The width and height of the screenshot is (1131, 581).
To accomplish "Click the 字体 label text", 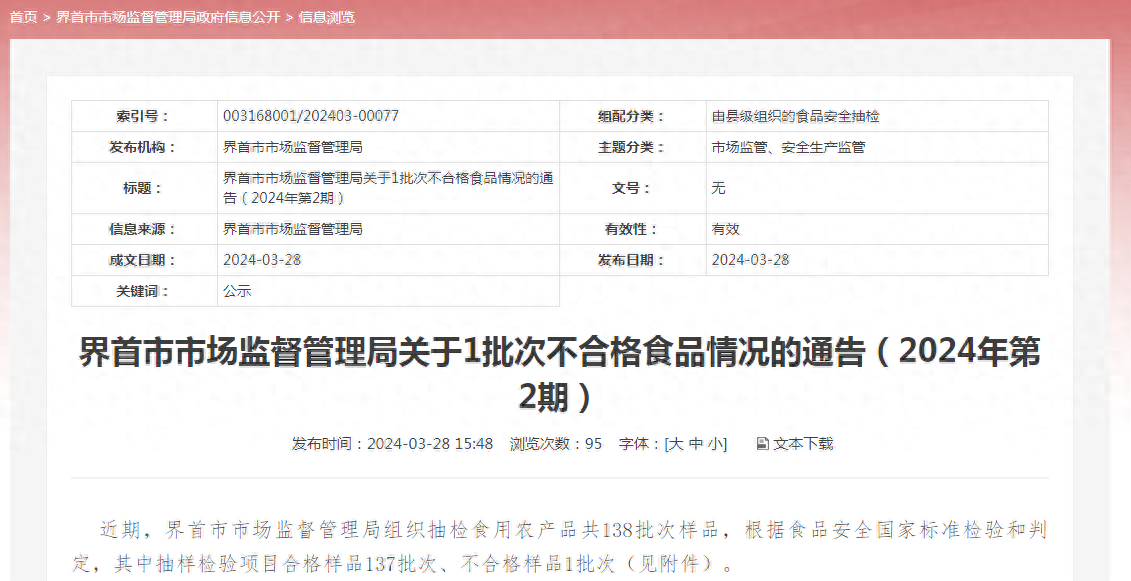I will tap(637, 443).
